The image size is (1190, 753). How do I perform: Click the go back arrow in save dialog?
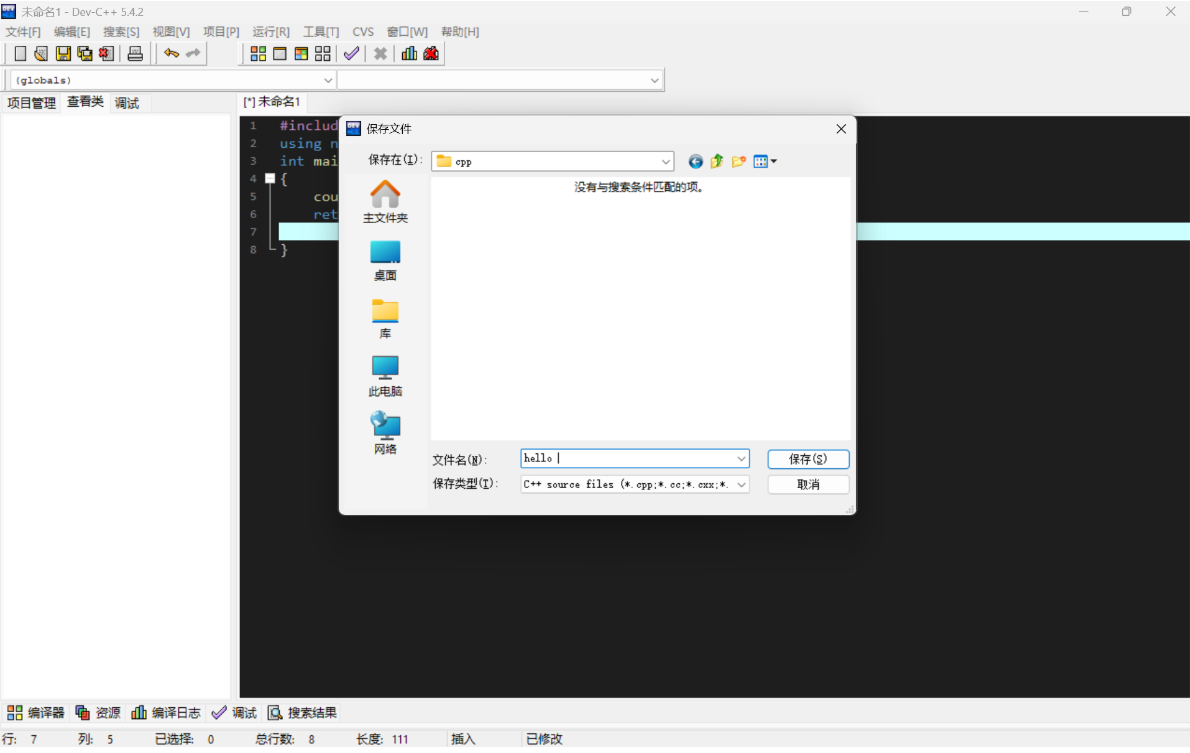pos(695,161)
